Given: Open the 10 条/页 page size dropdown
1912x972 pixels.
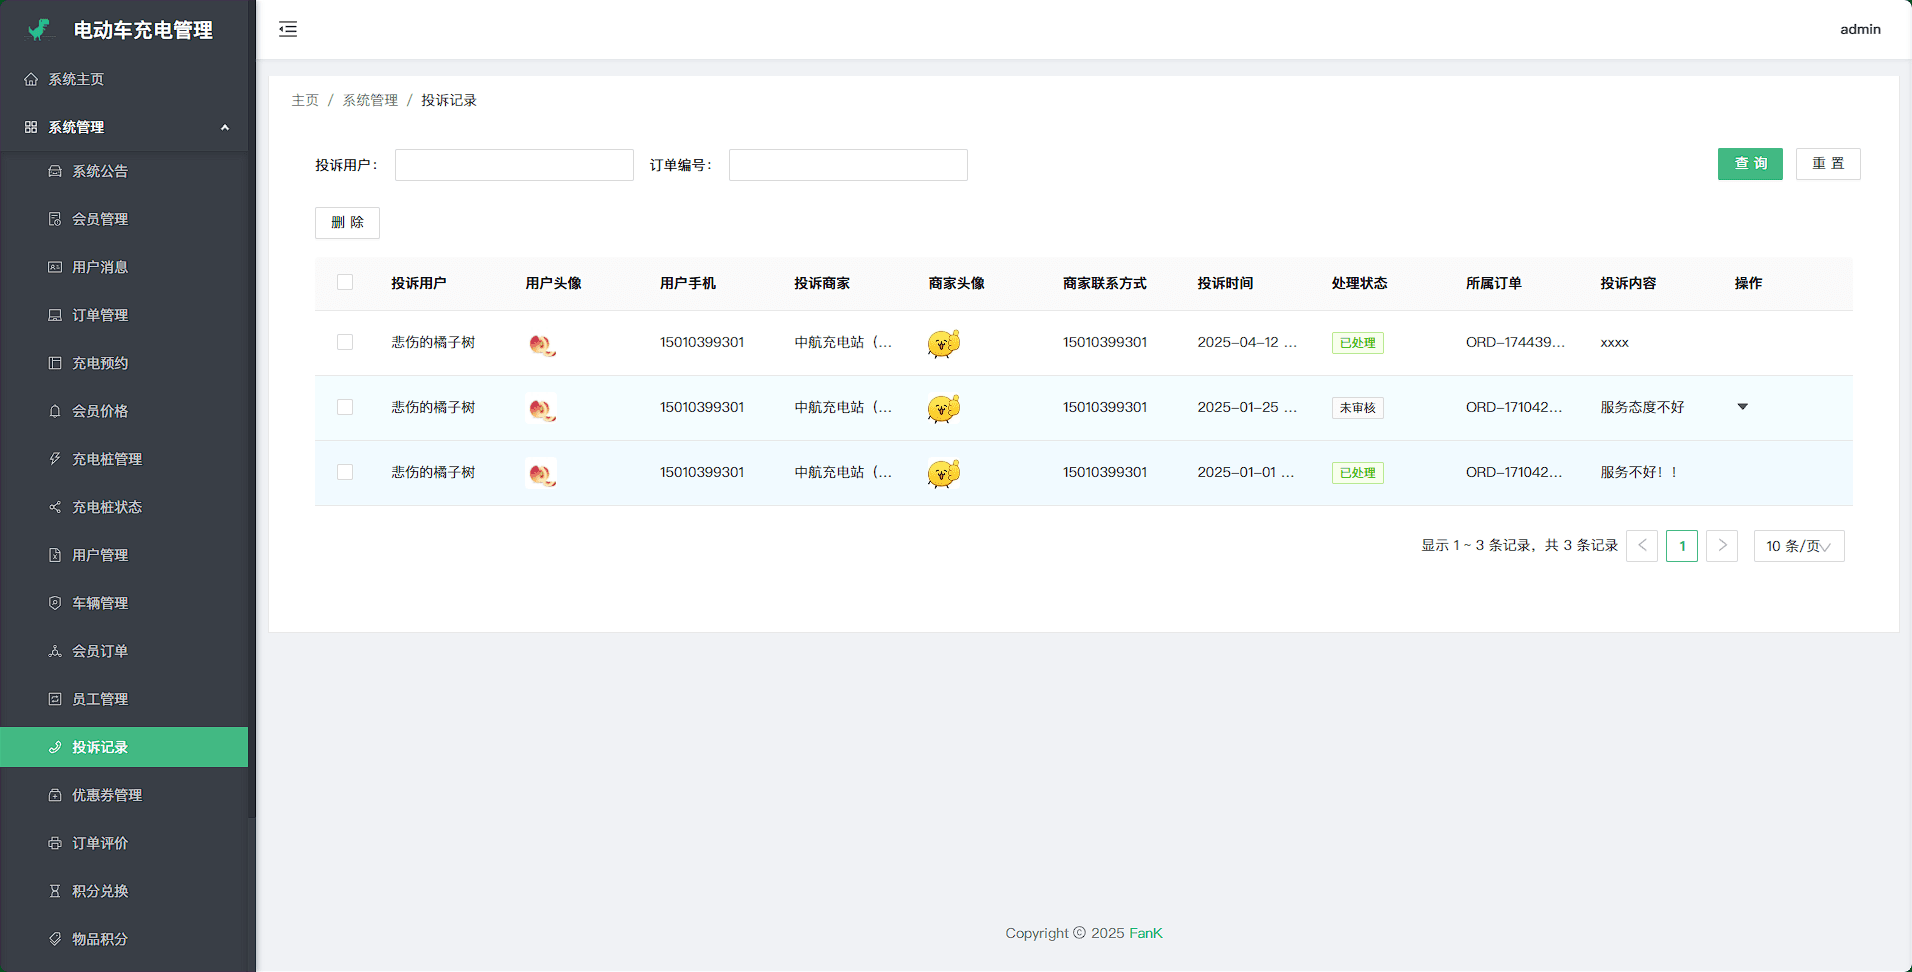Looking at the screenshot, I should pos(1798,546).
